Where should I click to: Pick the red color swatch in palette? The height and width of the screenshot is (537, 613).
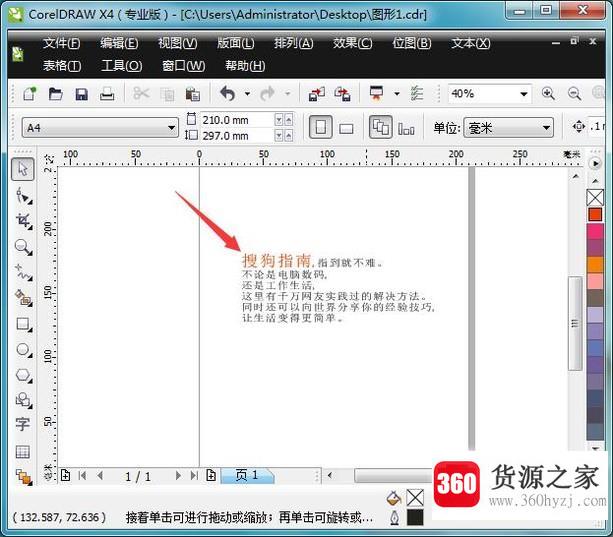595,215
